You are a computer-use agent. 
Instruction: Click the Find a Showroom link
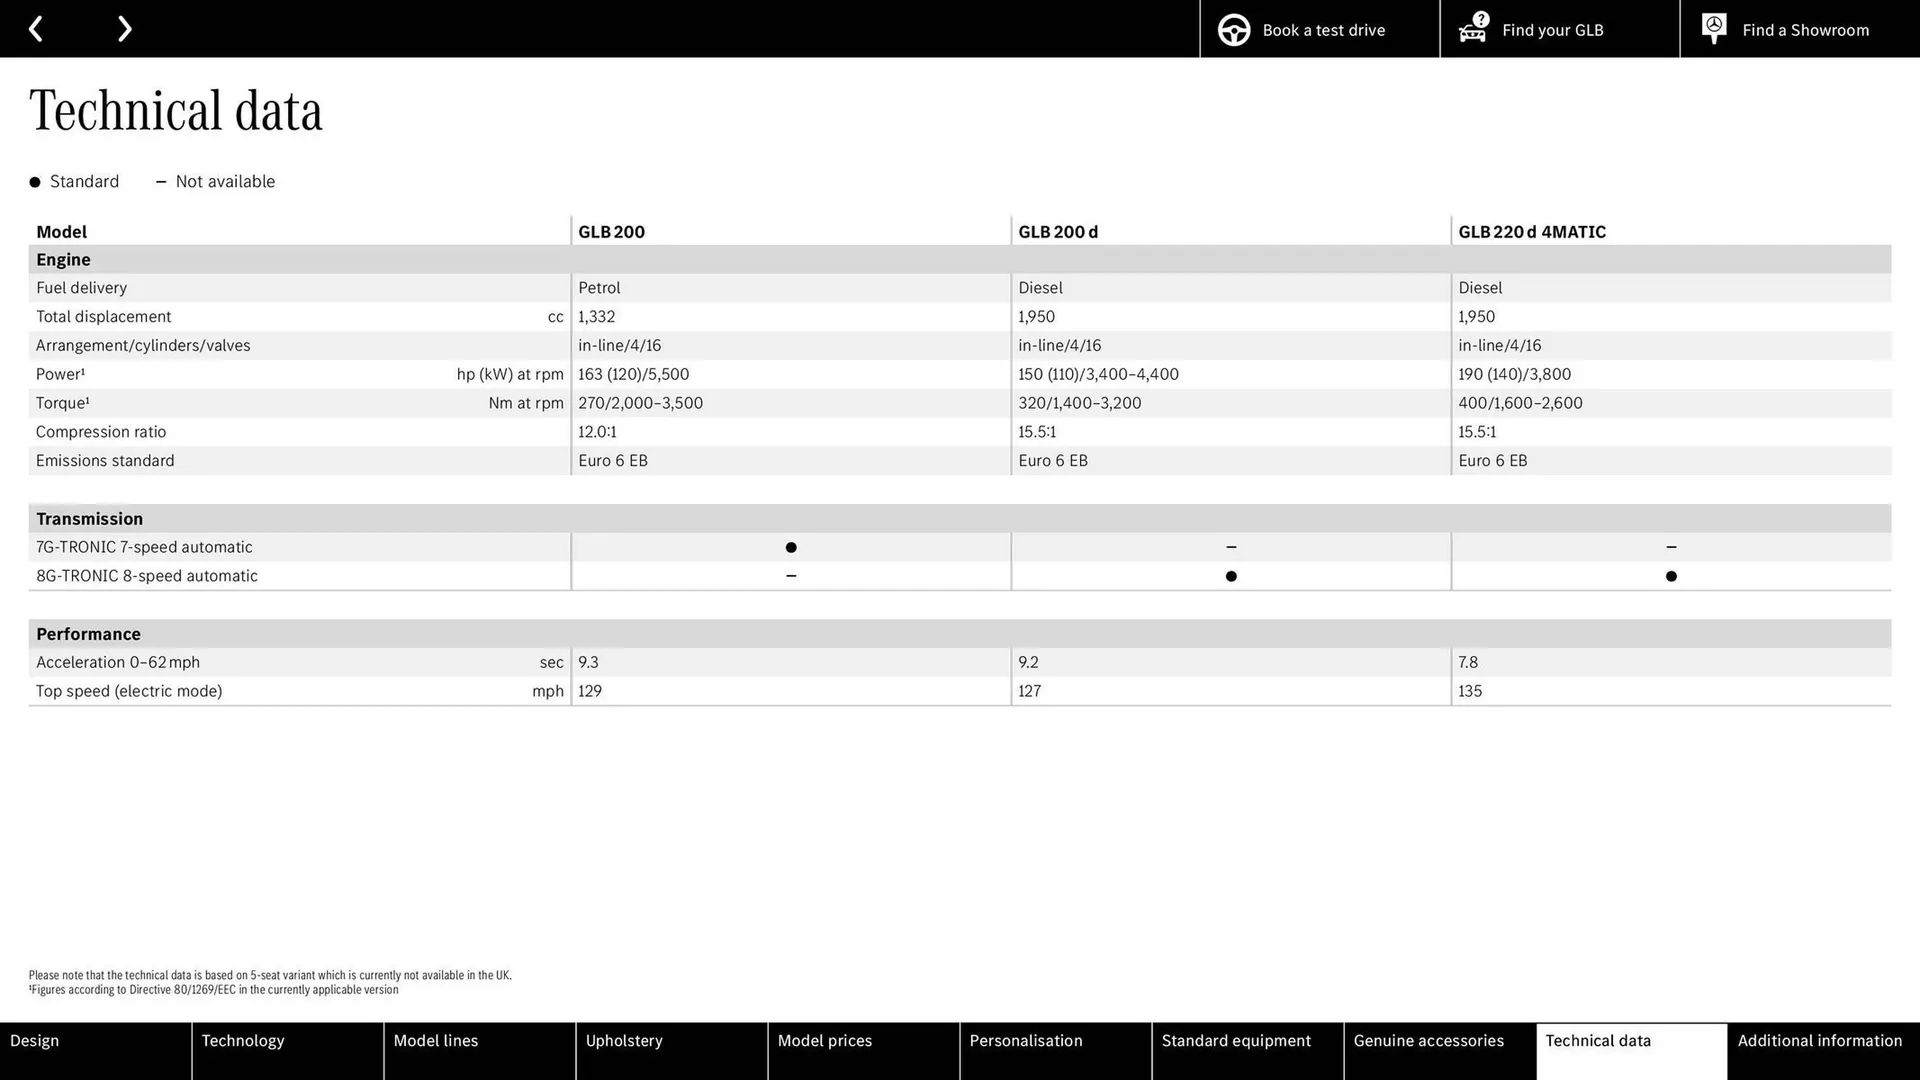coord(1805,29)
